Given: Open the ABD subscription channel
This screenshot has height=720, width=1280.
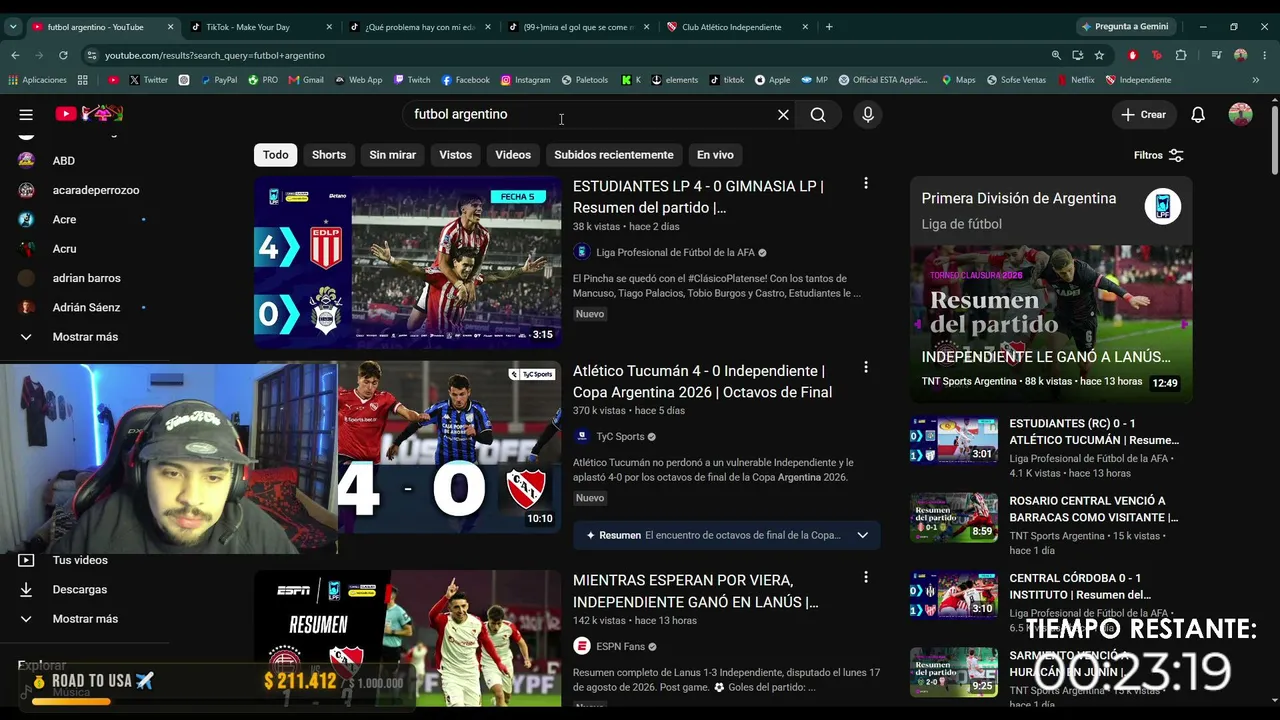Looking at the screenshot, I should pyautogui.click(x=64, y=161).
